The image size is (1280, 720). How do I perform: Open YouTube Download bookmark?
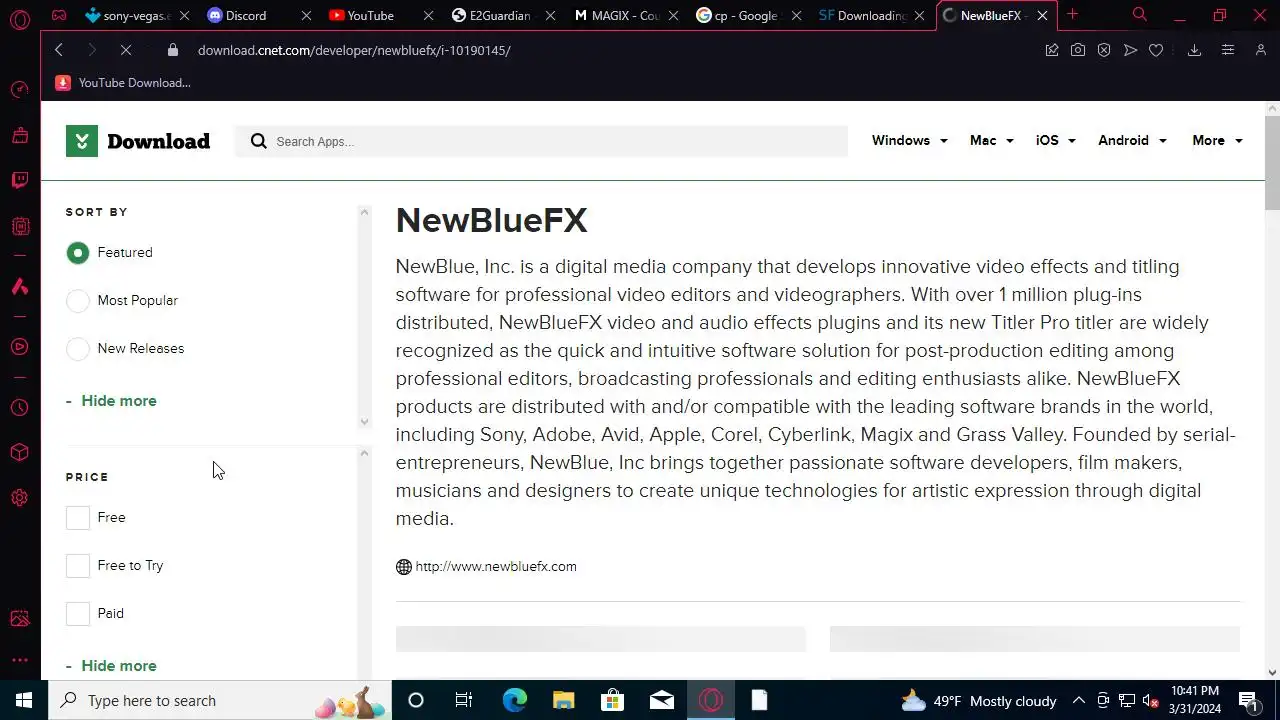pos(123,83)
